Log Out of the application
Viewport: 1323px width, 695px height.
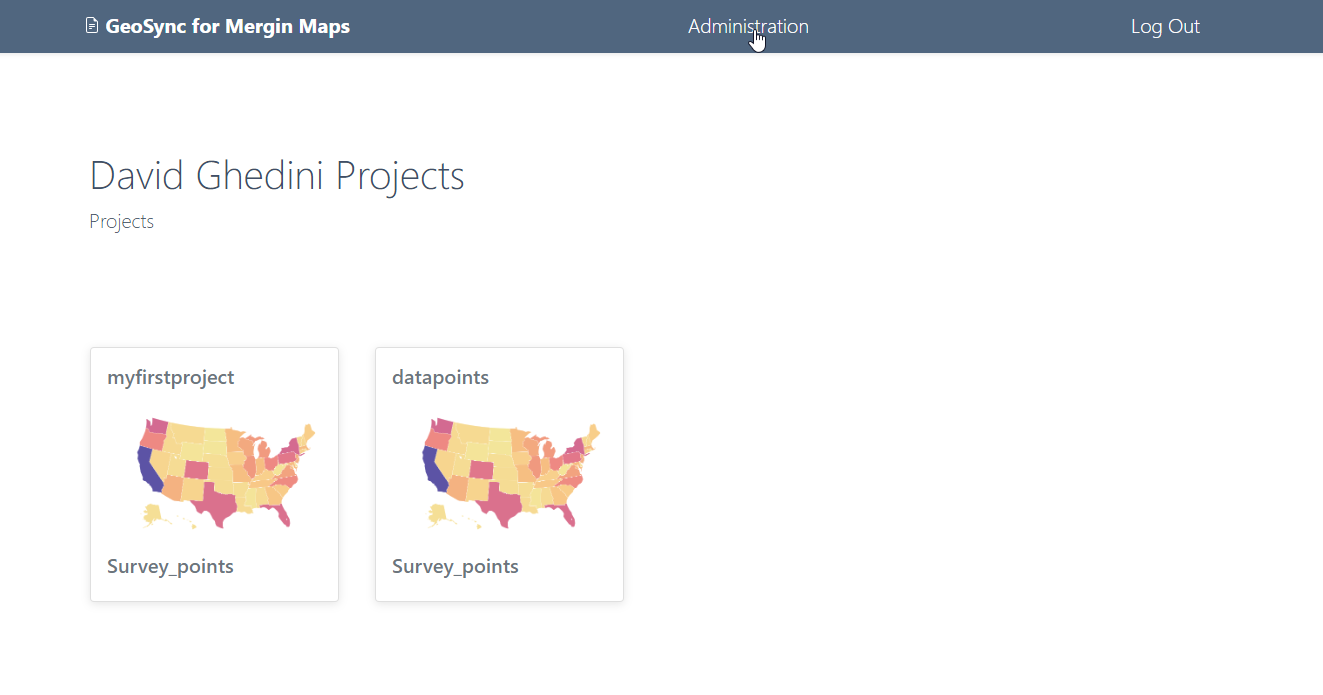(x=1165, y=26)
